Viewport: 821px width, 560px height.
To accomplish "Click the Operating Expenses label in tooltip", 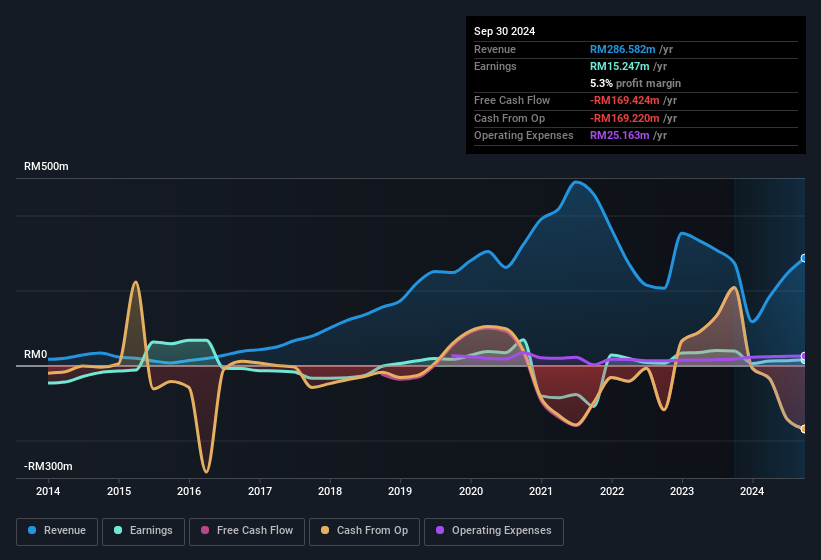I will coord(524,136).
